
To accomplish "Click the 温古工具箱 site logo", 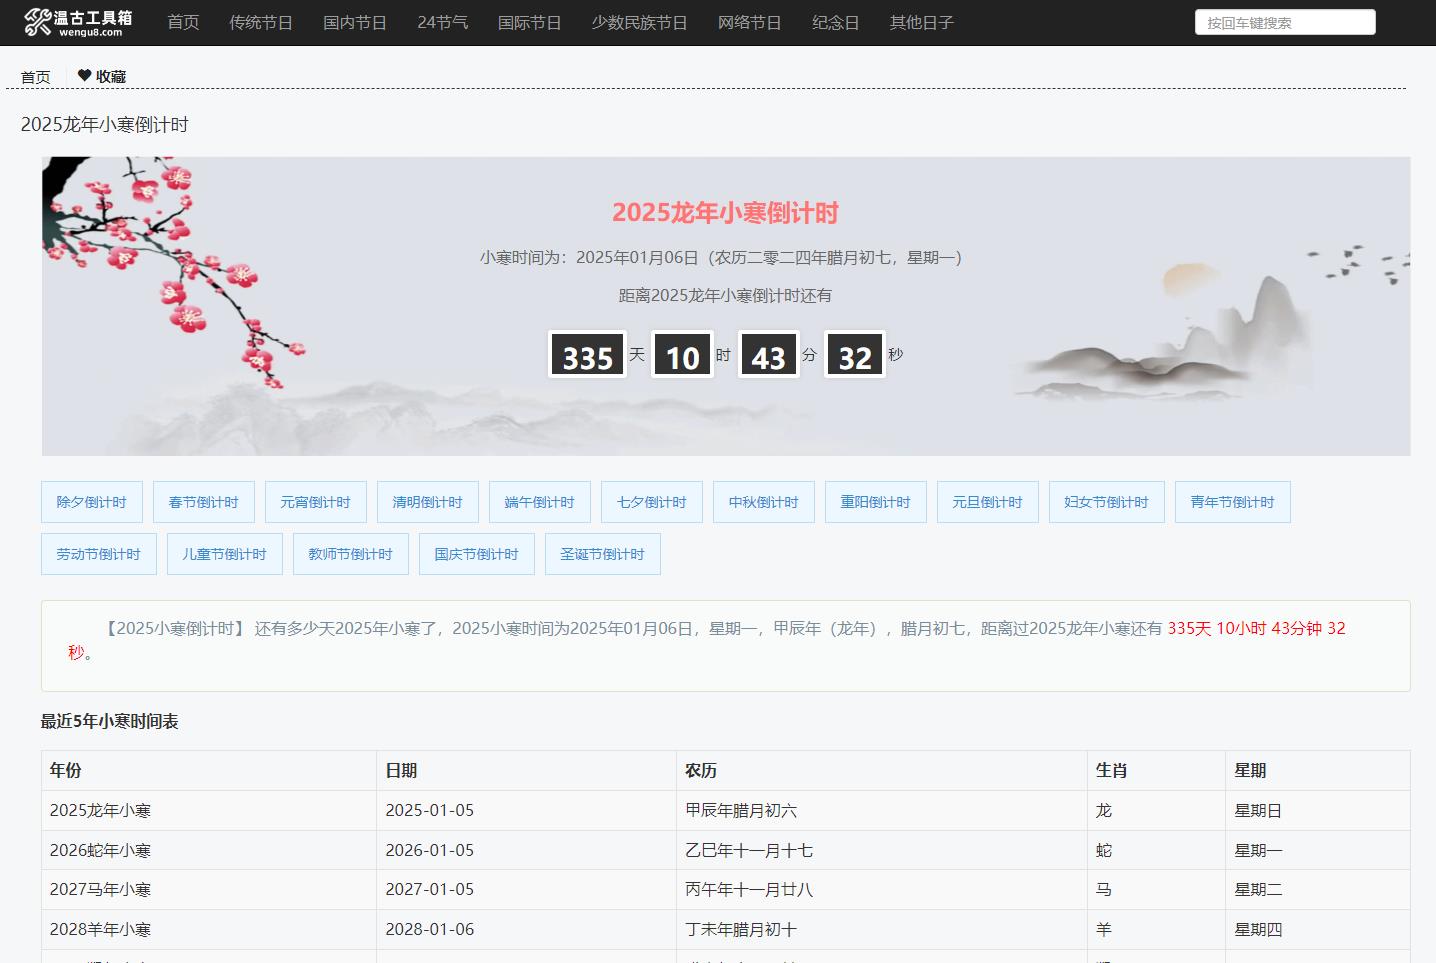I will tap(78, 22).
